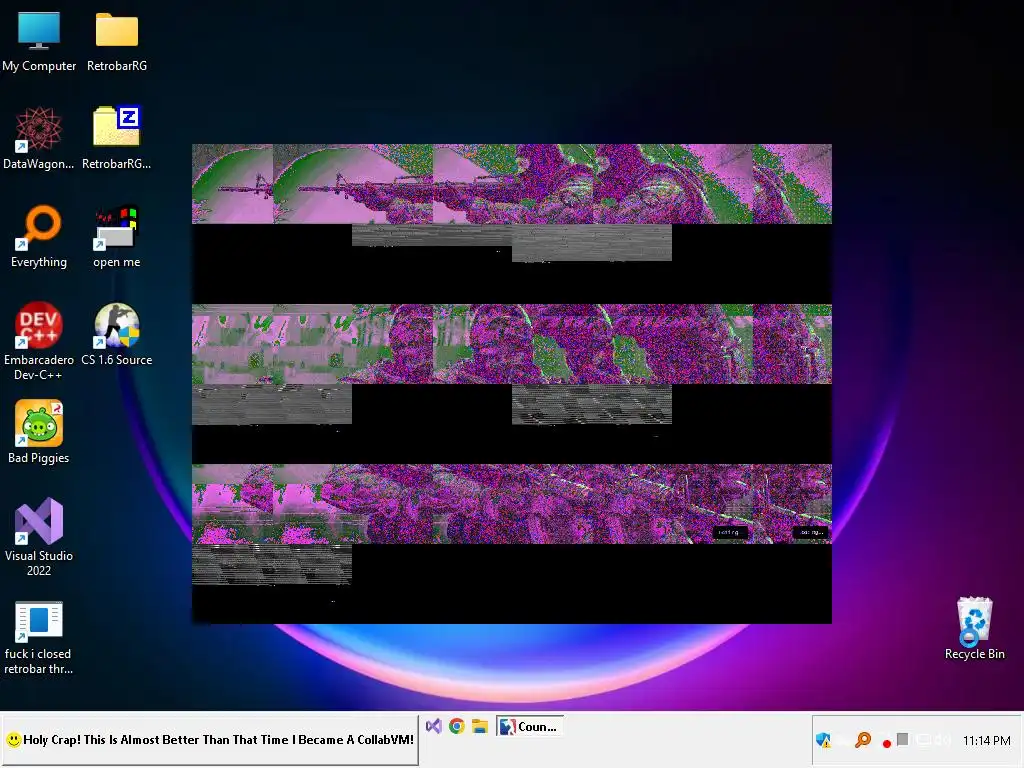Click the Everything magnifier tray icon
1024x768 pixels.
863,740
